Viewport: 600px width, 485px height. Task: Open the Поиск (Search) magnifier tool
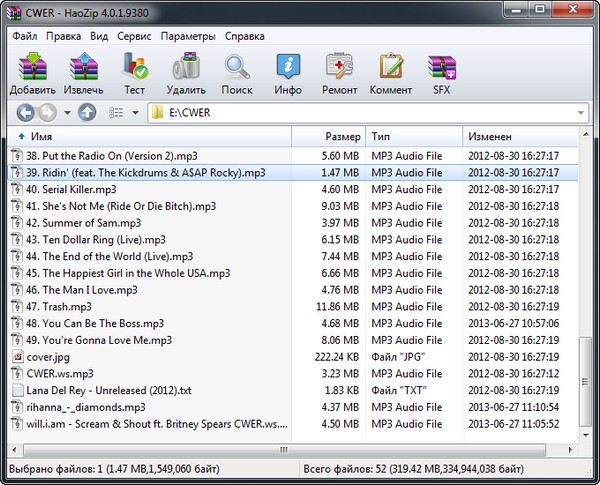tap(237, 73)
